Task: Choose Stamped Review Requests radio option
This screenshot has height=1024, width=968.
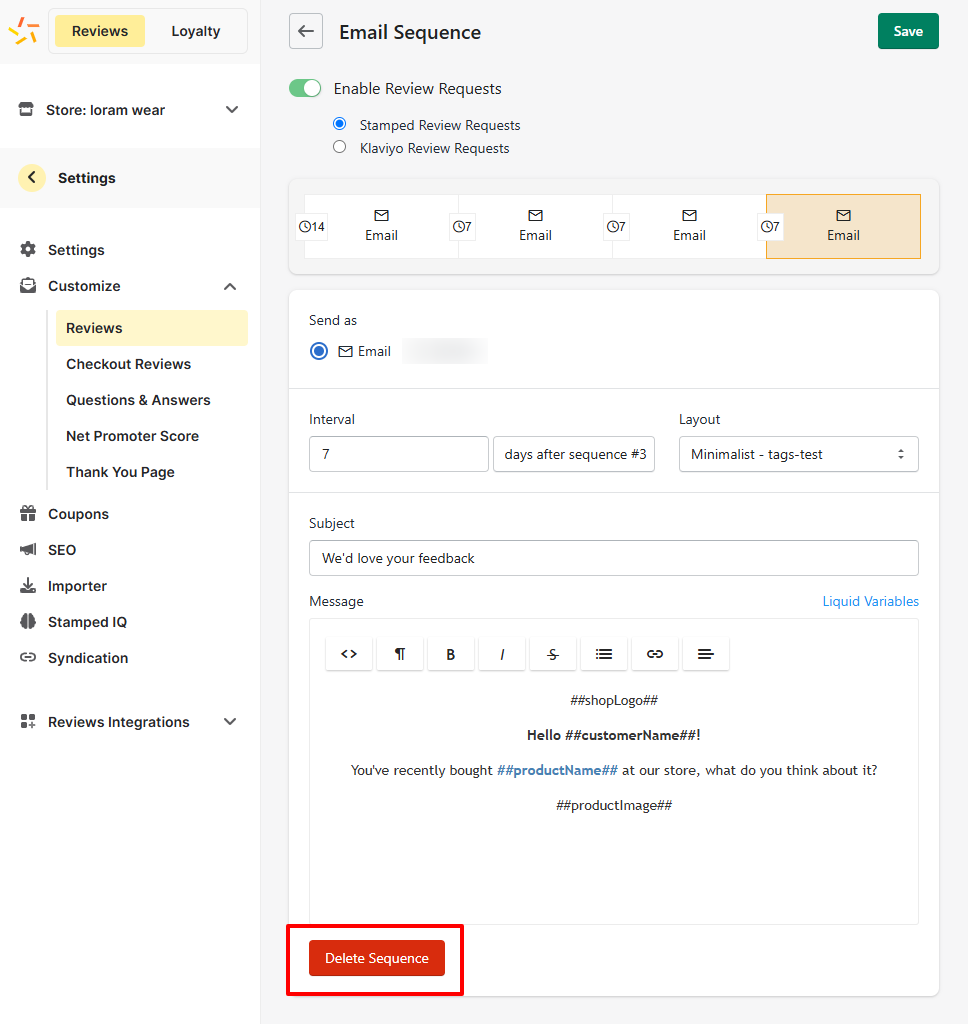Action: [340, 123]
